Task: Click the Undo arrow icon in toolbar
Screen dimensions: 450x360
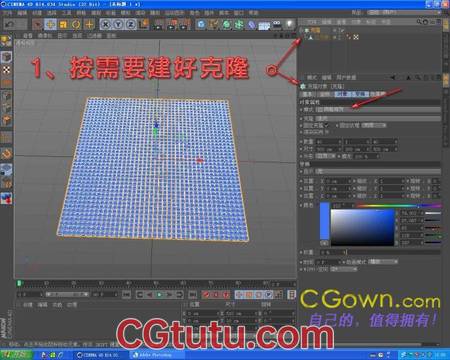Action: pos(10,24)
